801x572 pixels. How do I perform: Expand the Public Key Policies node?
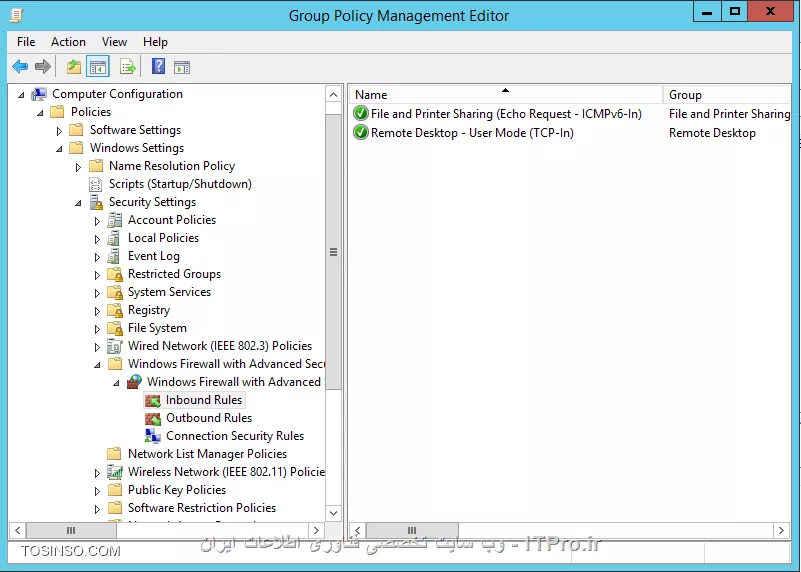(x=97, y=491)
